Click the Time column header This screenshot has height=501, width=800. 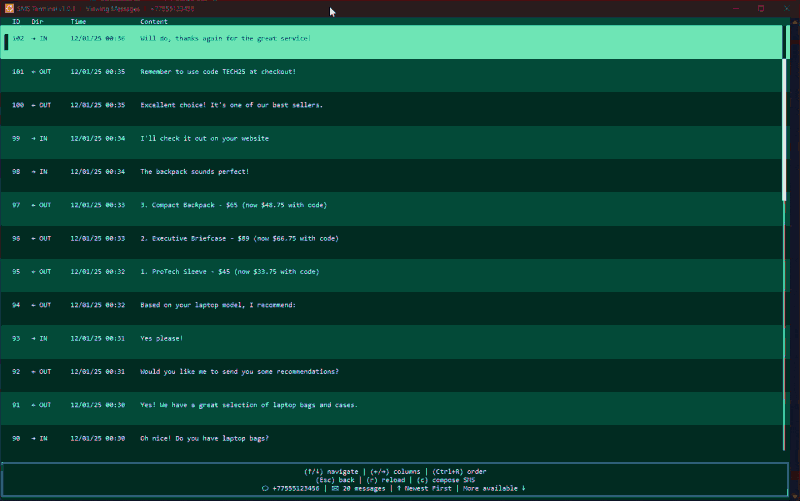(x=78, y=21)
